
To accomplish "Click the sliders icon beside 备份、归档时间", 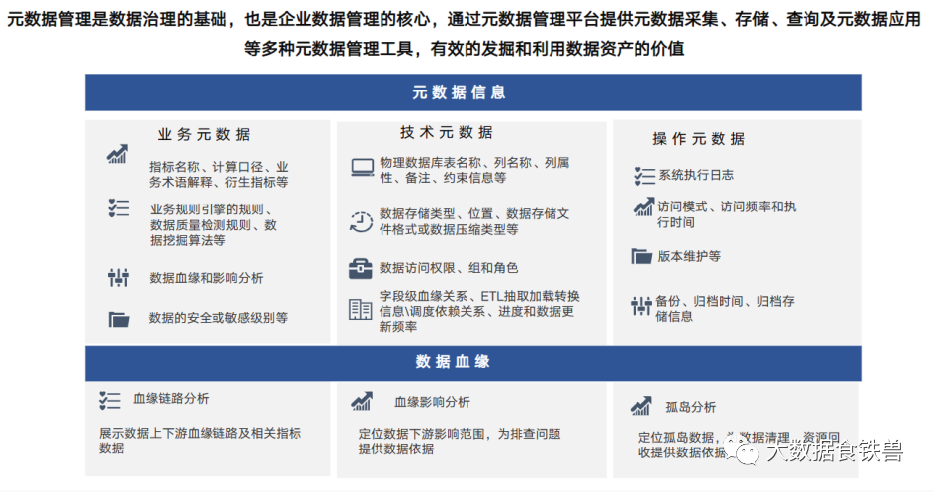I will 641,306.
